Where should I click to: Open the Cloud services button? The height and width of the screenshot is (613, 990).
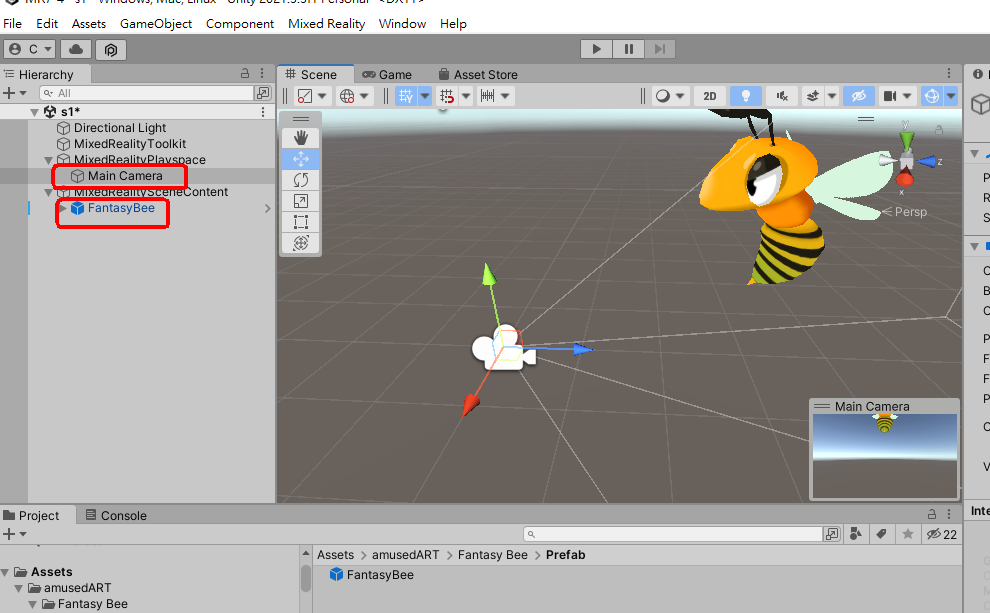coord(76,49)
